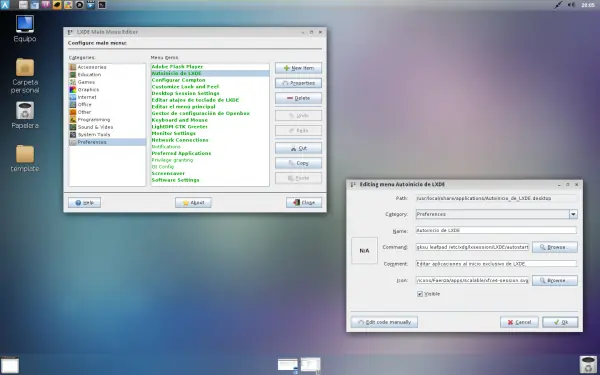
Task: Open the Papelera trash desktop icon
Action: (x=25, y=115)
